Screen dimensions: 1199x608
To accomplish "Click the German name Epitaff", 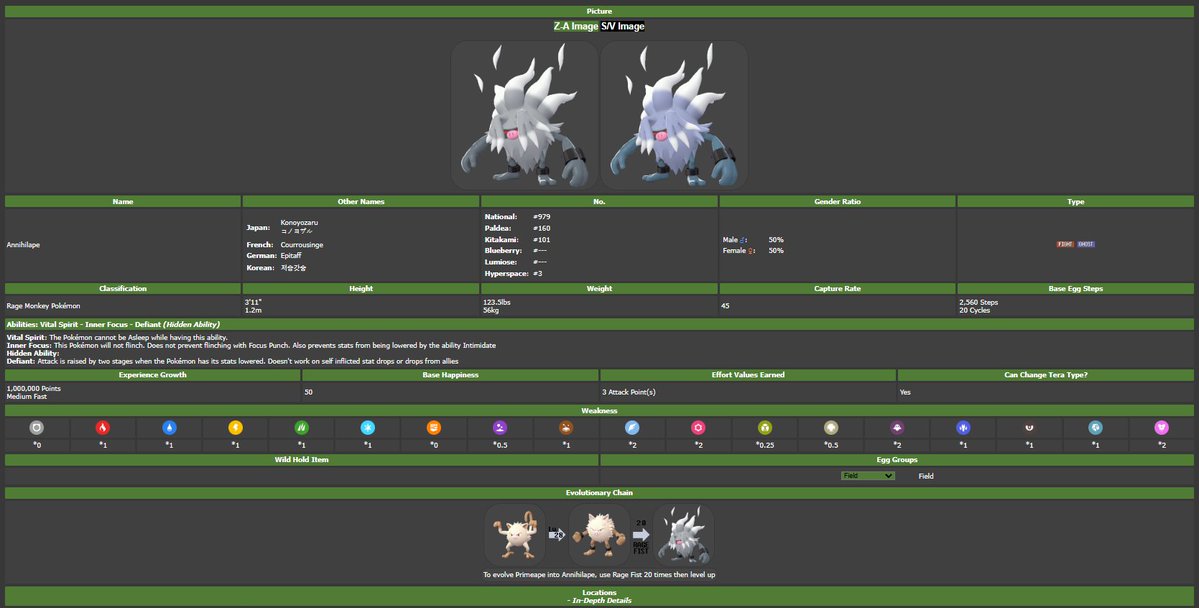I will click(291, 255).
